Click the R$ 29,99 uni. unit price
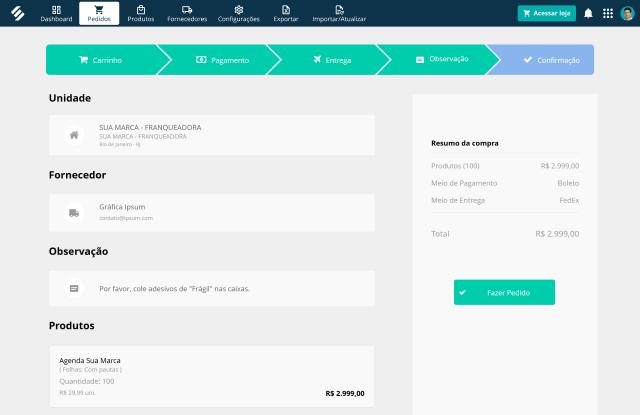640x415 pixels. (x=77, y=393)
